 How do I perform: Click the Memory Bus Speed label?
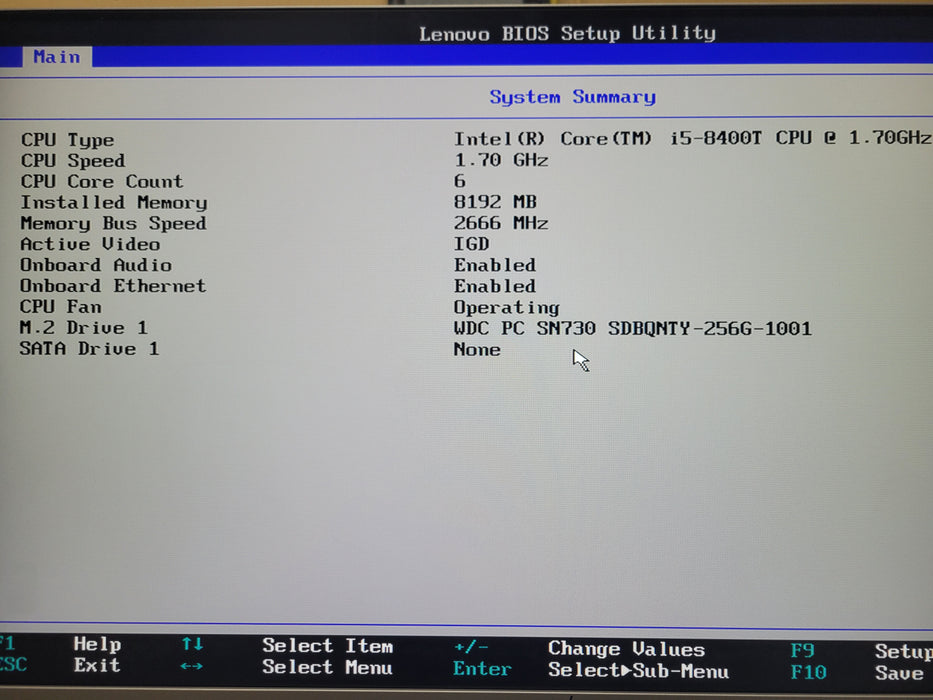(113, 223)
